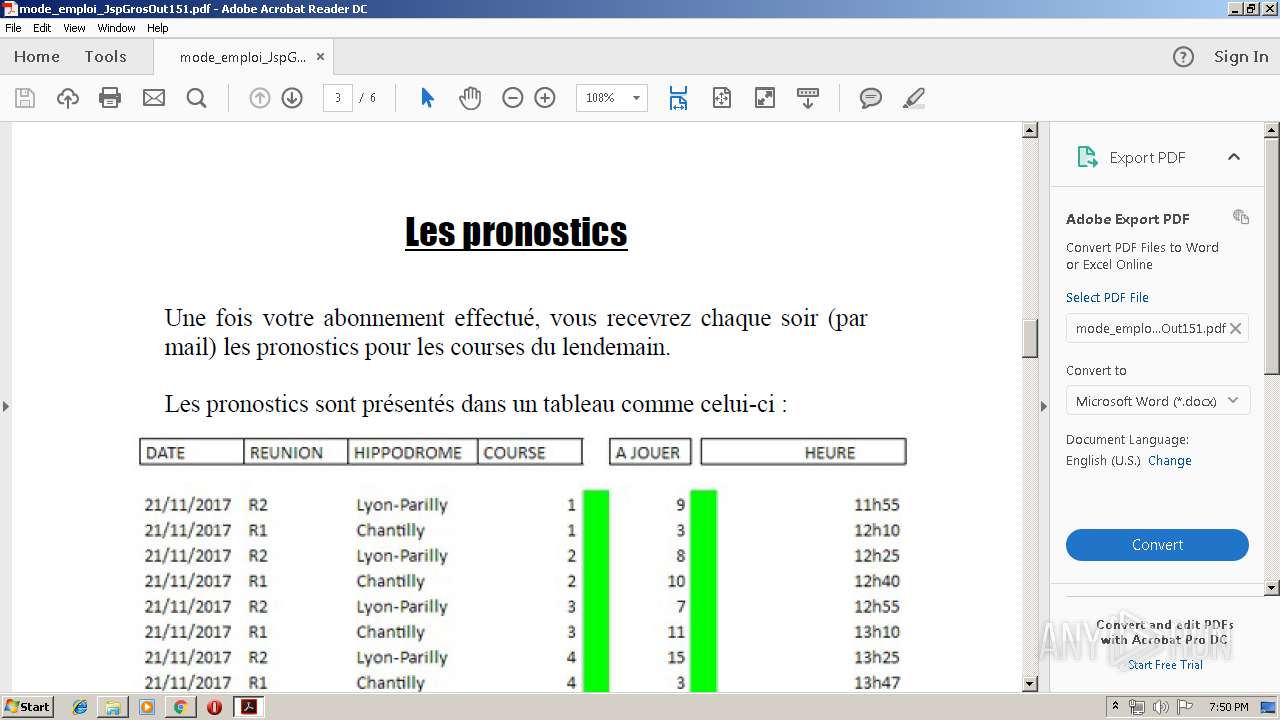Close the mode_emploi_JspG... document tab
This screenshot has width=1280, height=720.
[x=320, y=57]
